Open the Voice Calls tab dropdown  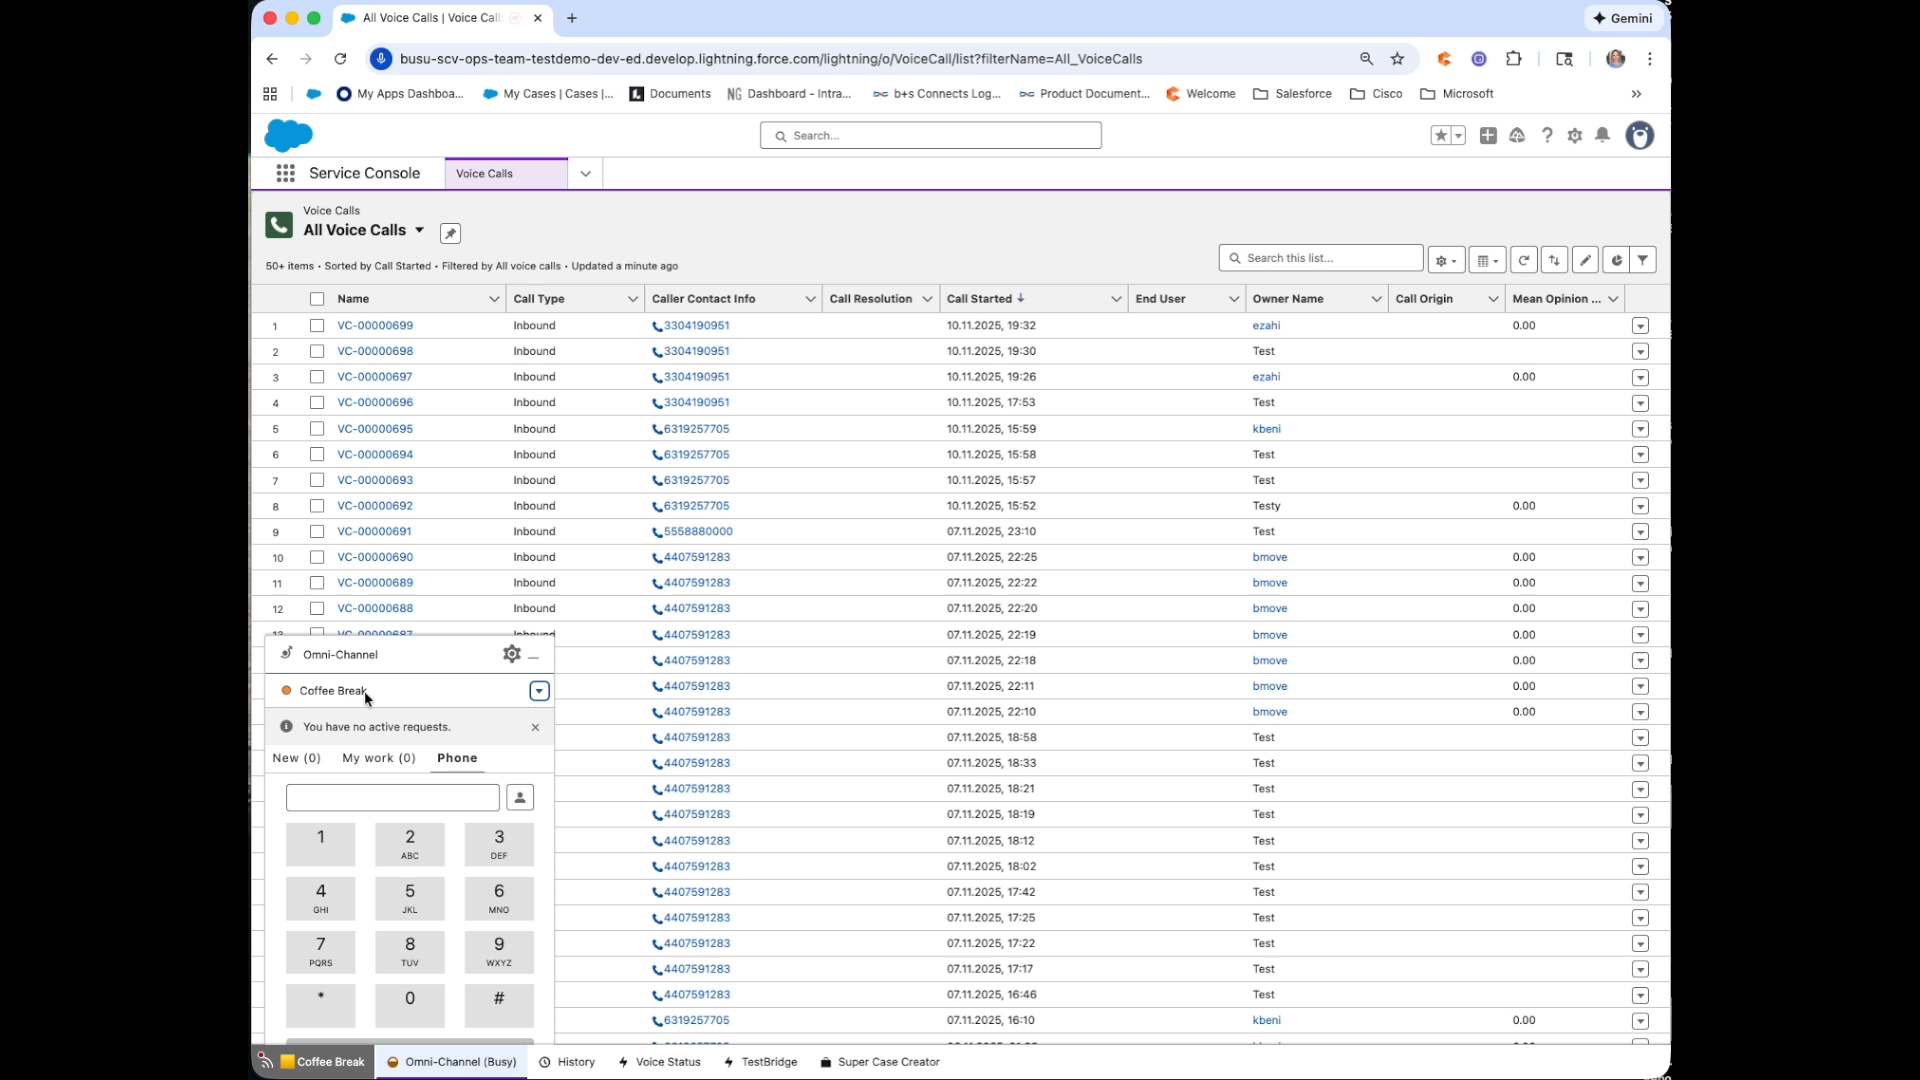click(585, 173)
